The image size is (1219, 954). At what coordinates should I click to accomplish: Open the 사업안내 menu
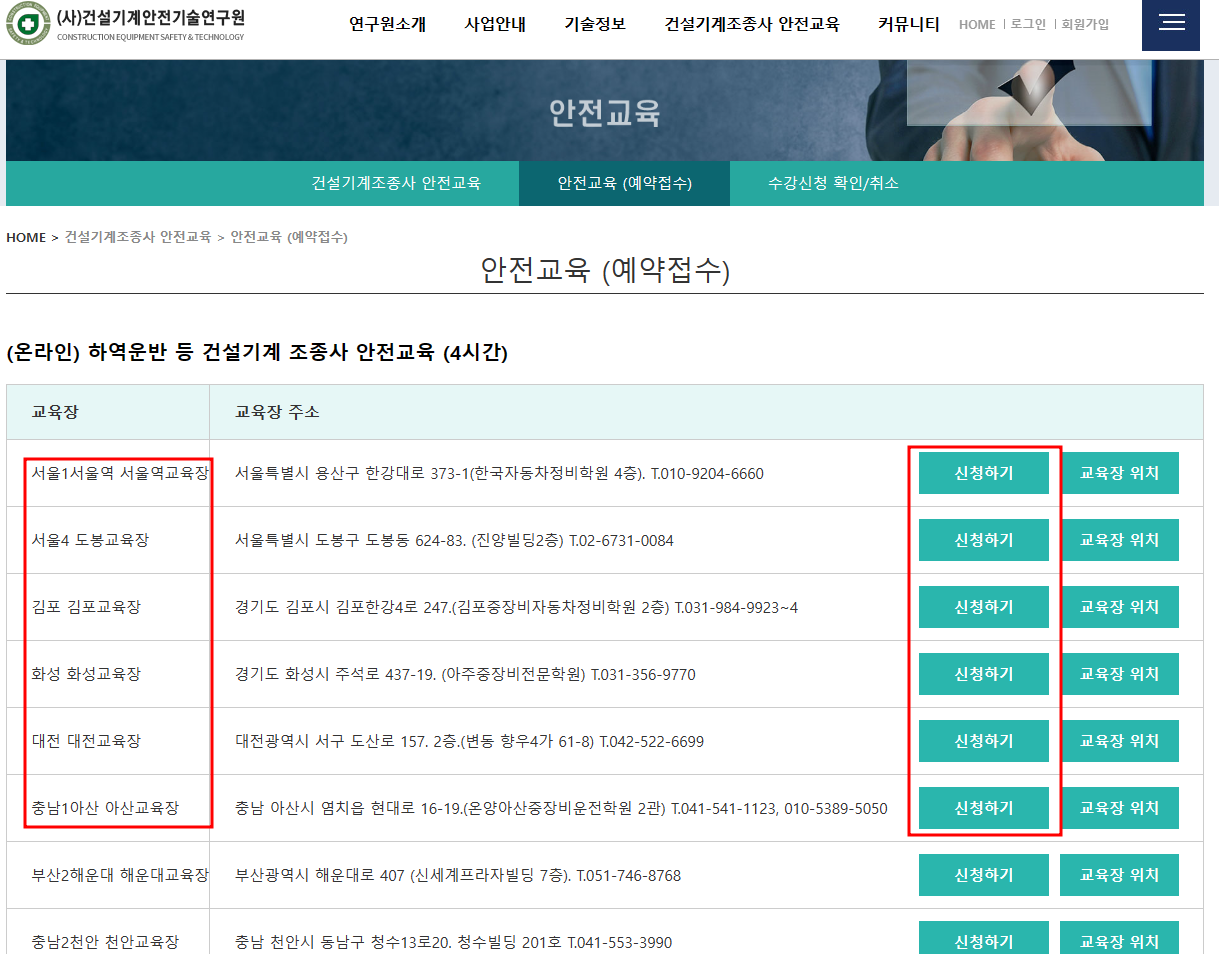click(x=494, y=25)
